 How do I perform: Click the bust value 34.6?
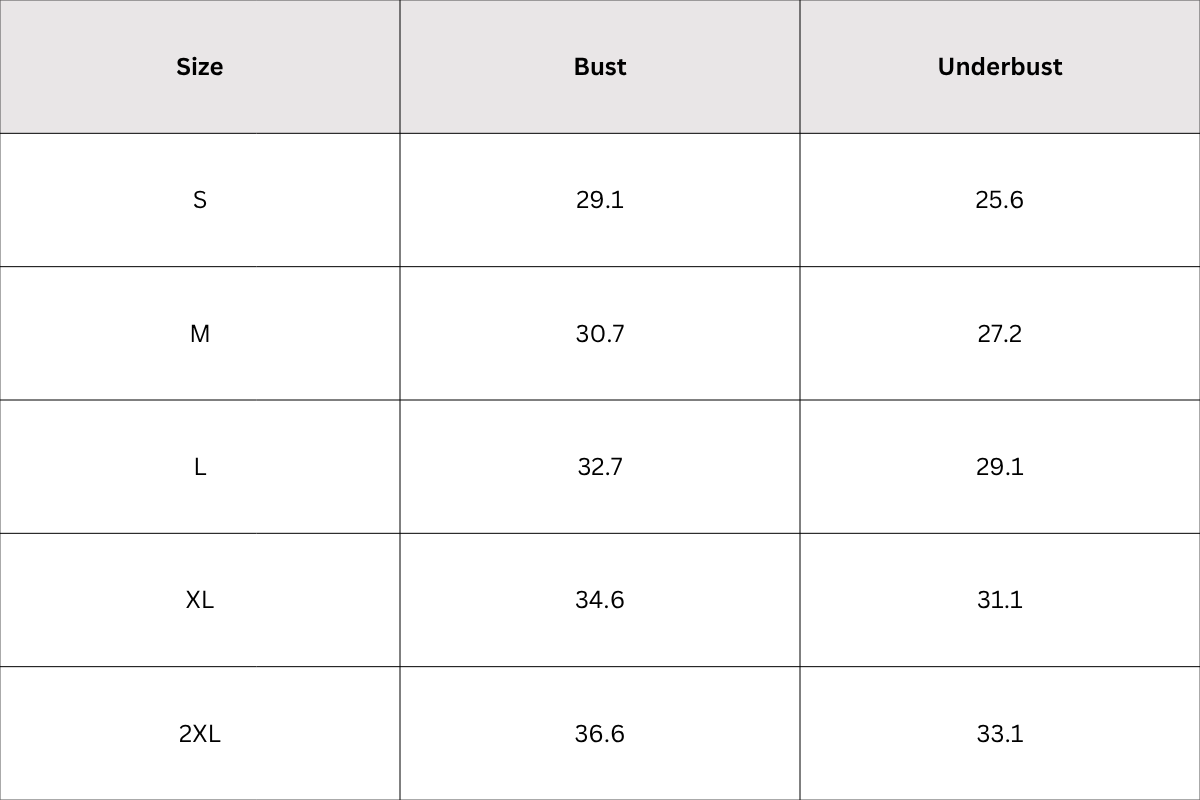(600, 600)
